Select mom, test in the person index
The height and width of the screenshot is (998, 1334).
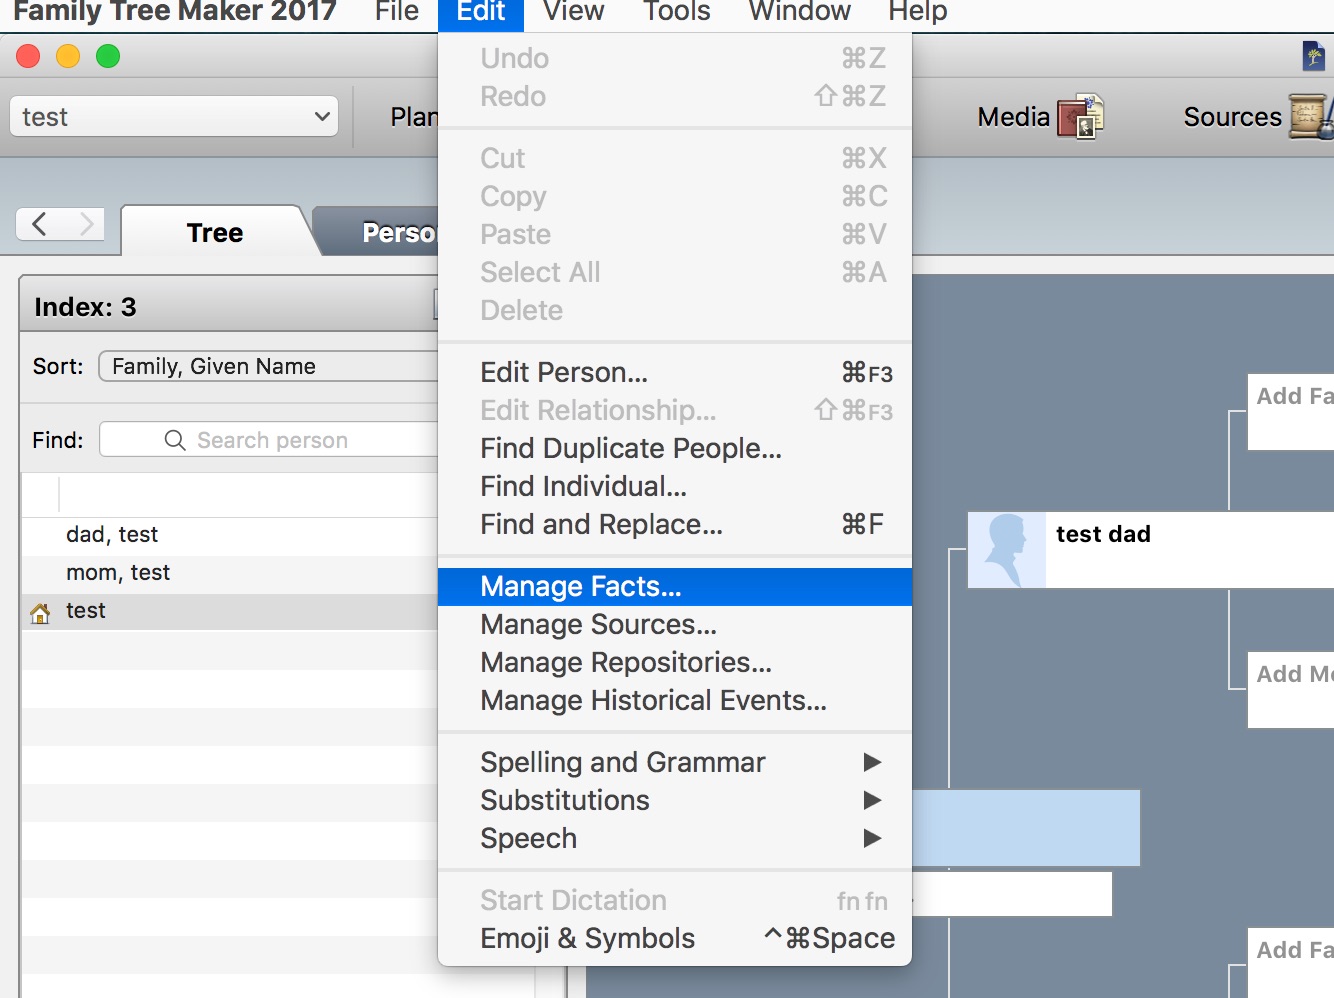(x=118, y=573)
